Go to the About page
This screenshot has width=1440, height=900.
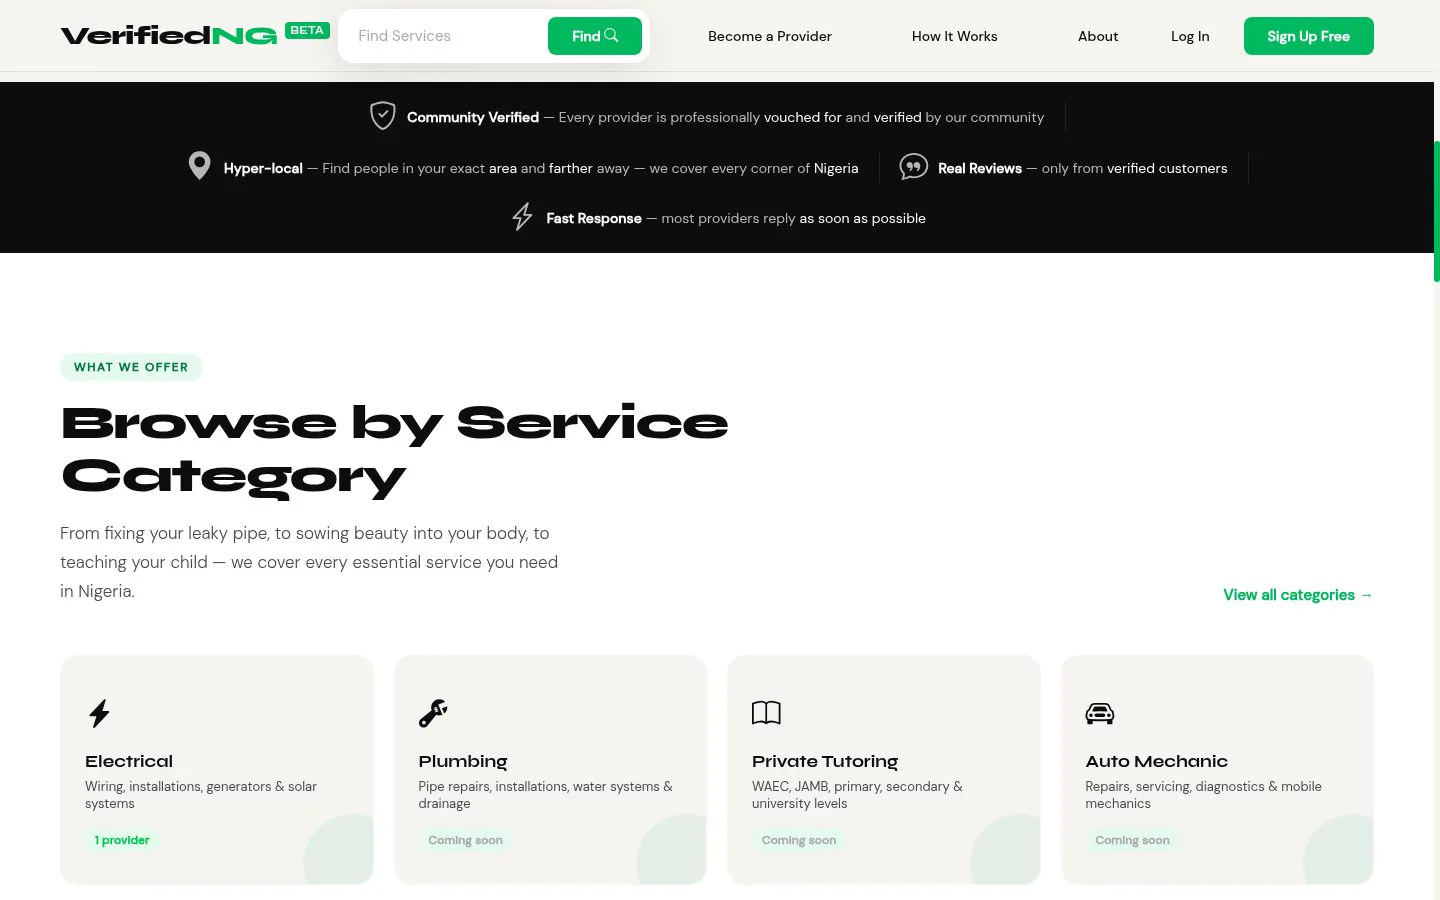(1098, 36)
